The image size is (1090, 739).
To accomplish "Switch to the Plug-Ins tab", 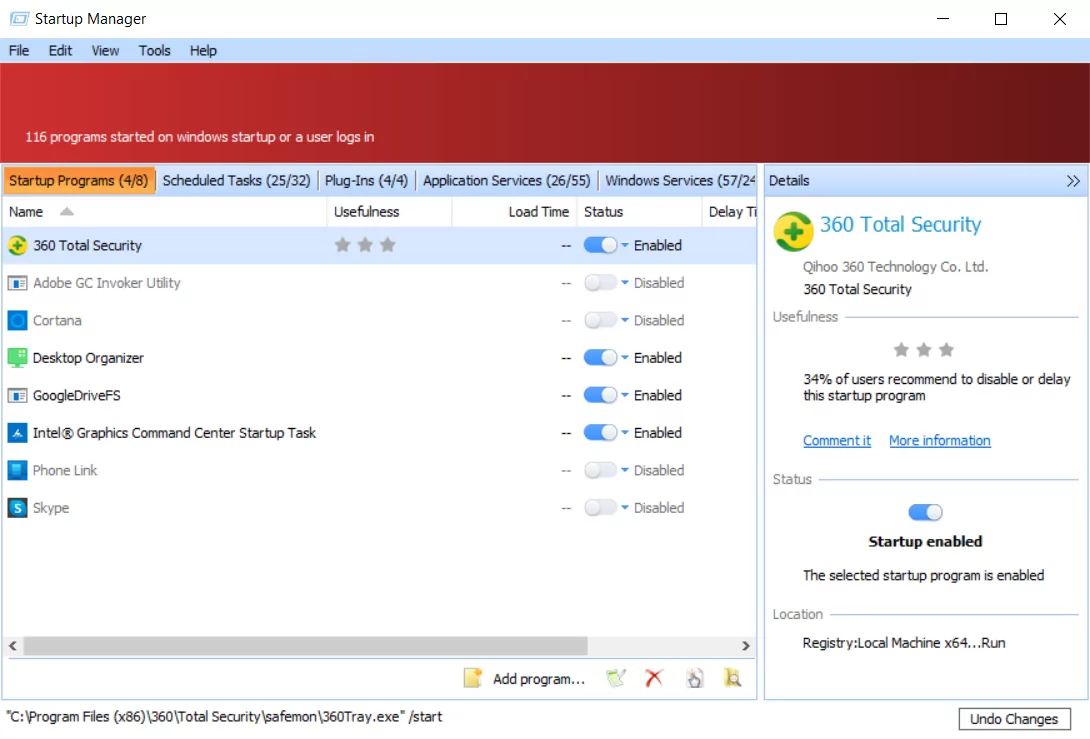I will tap(366, 181).
